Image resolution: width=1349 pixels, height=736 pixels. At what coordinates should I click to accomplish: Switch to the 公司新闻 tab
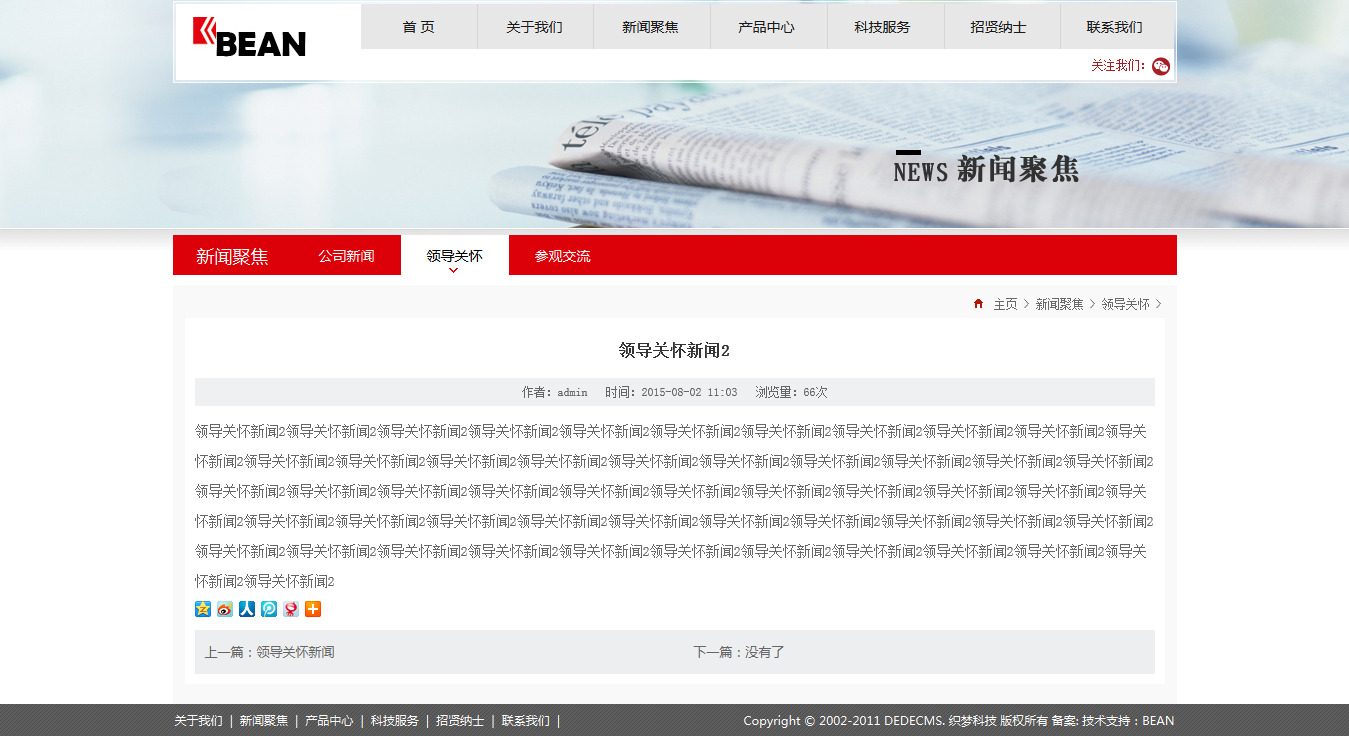coord(346,256)
